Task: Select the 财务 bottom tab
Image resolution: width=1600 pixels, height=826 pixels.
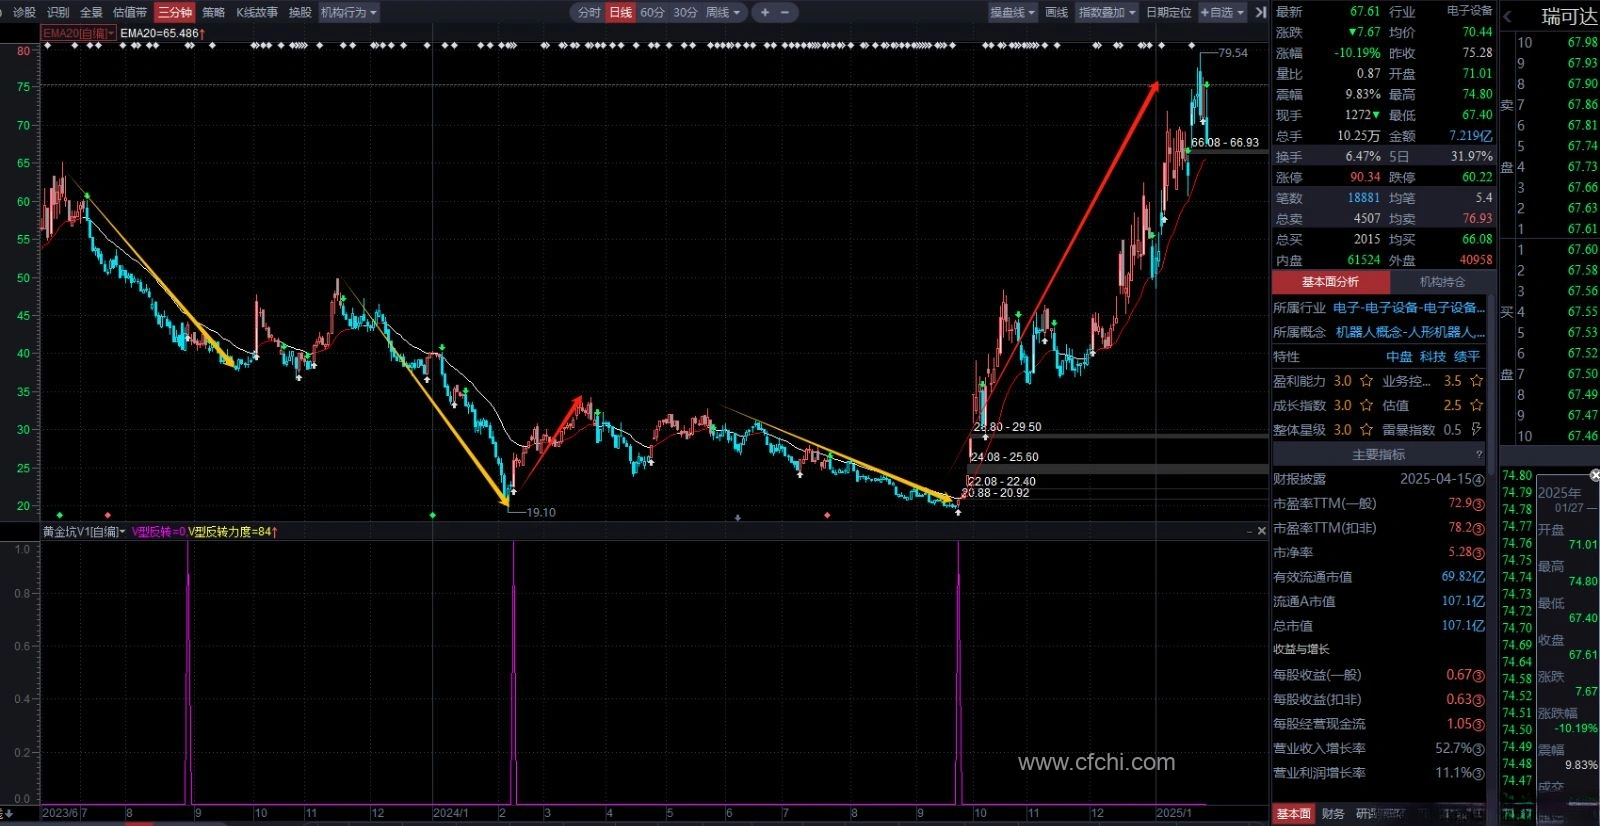Action: [1333, 814]
